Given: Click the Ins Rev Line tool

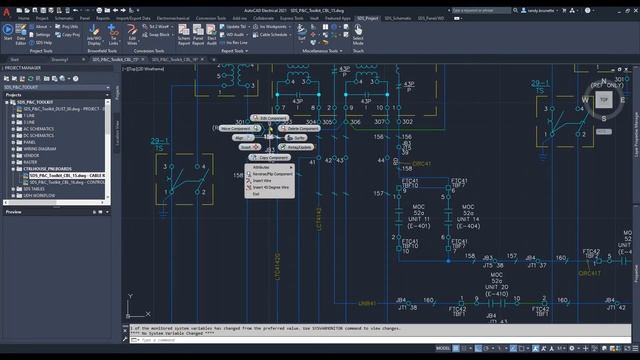Looking at the screenshot, I should (x=234, y=42).
